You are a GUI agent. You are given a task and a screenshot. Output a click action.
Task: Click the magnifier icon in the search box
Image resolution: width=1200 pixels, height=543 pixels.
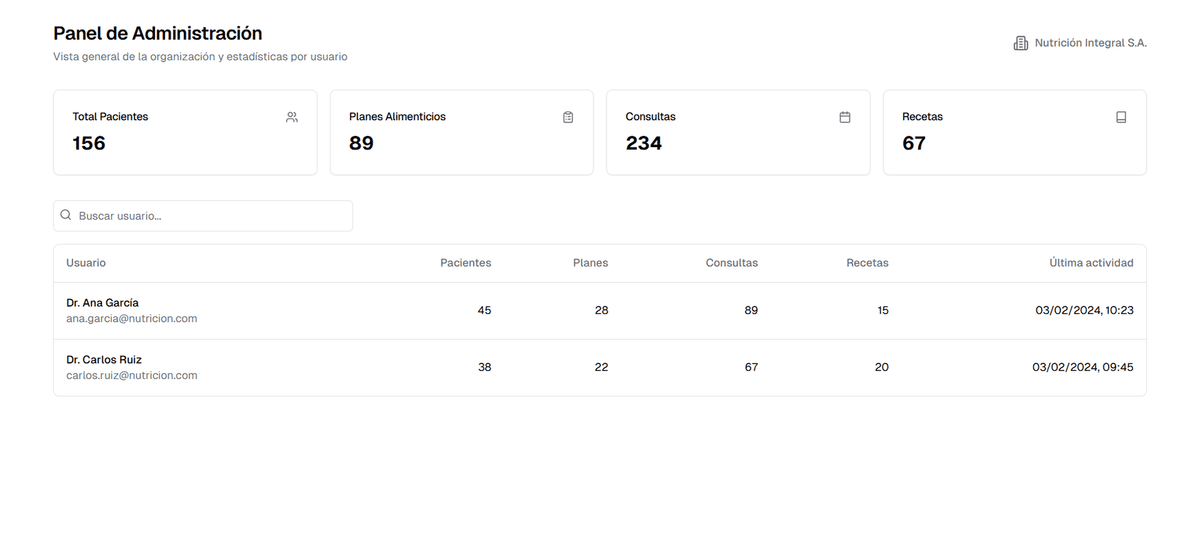tap(66, 215)
